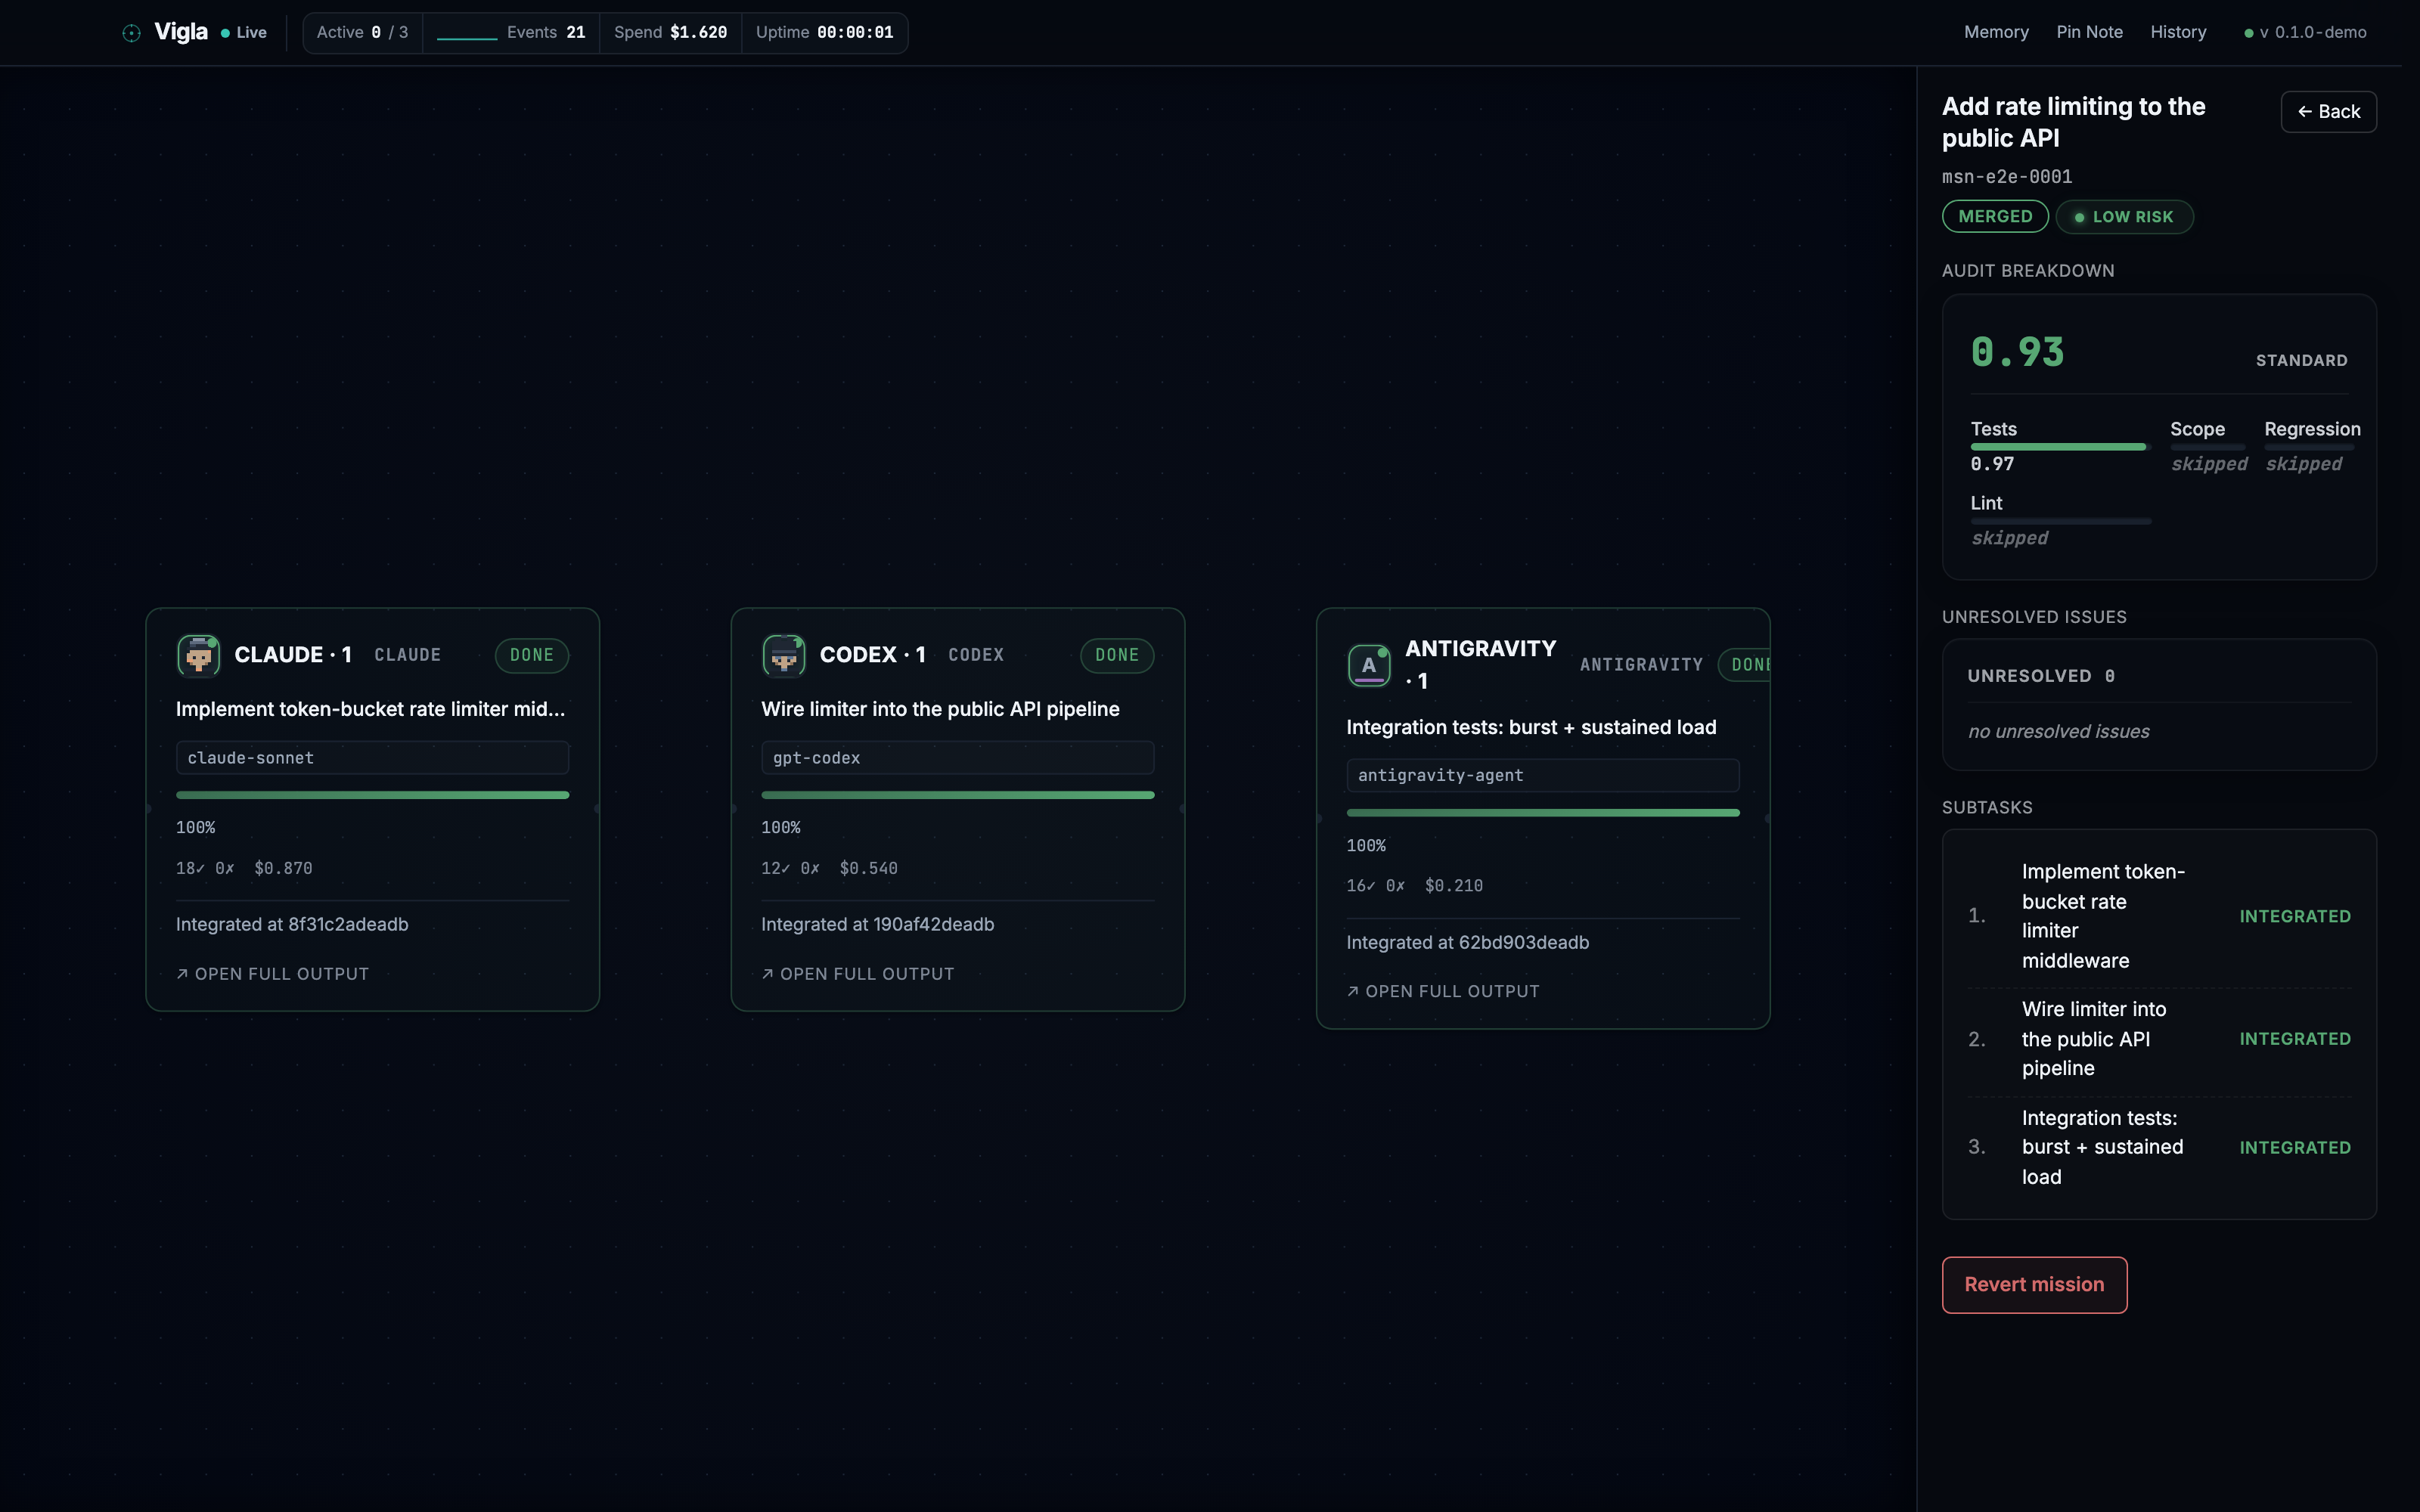Click the Active 0 / 3 counter
Viewport: 2420px width, 1512px height.
coord(362,33)
